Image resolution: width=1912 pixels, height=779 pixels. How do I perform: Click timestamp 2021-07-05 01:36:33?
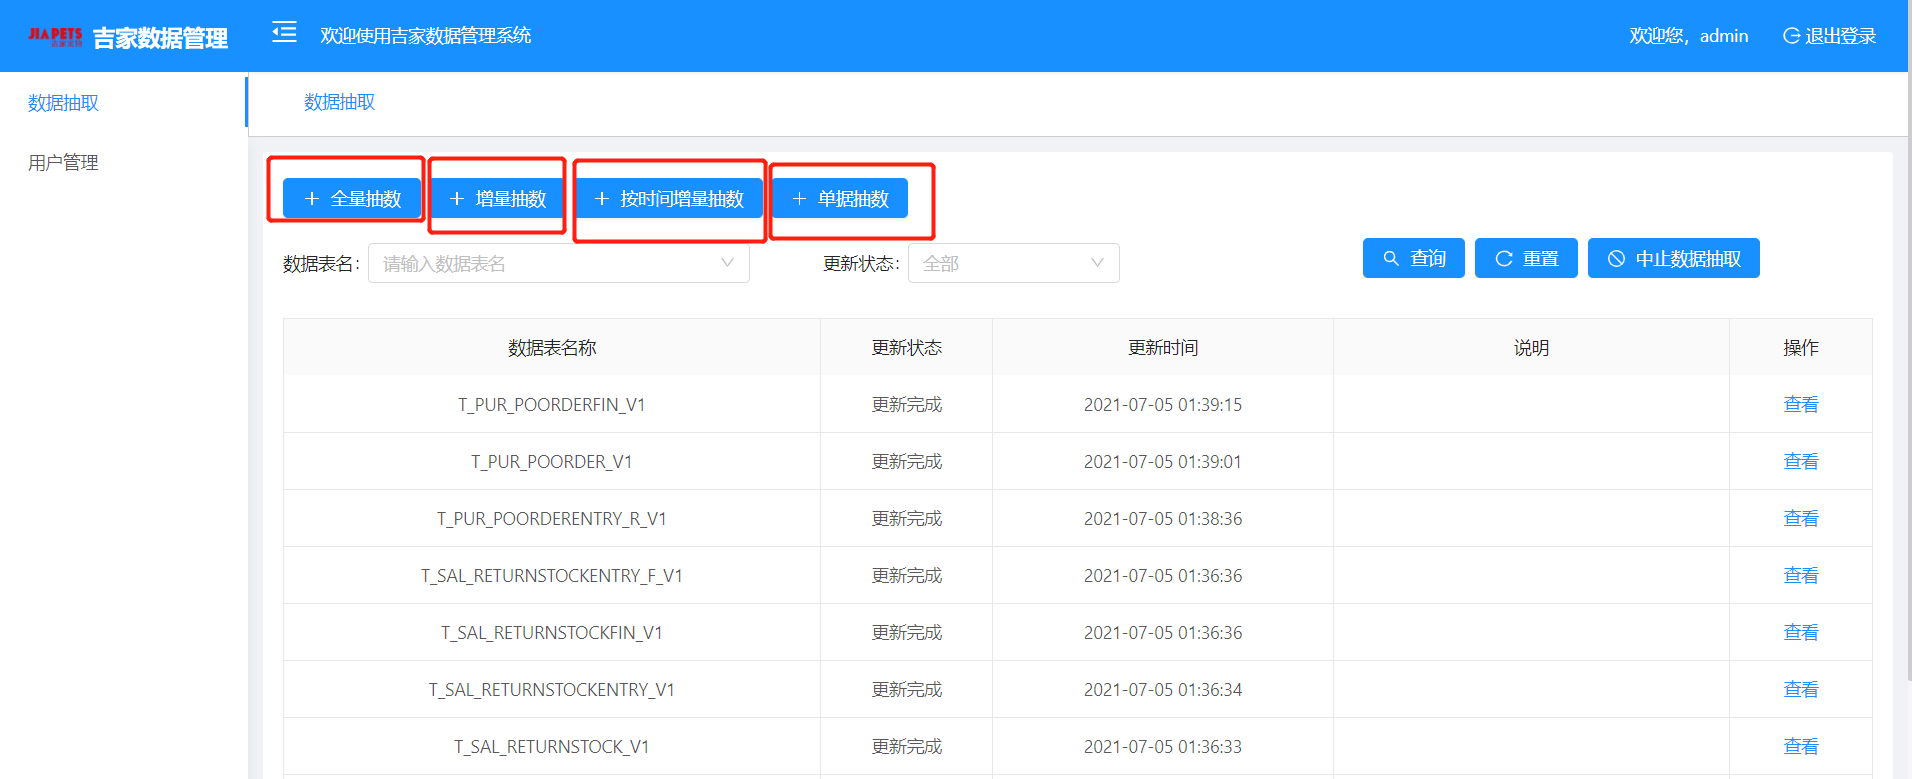[x=1163, y=747]
